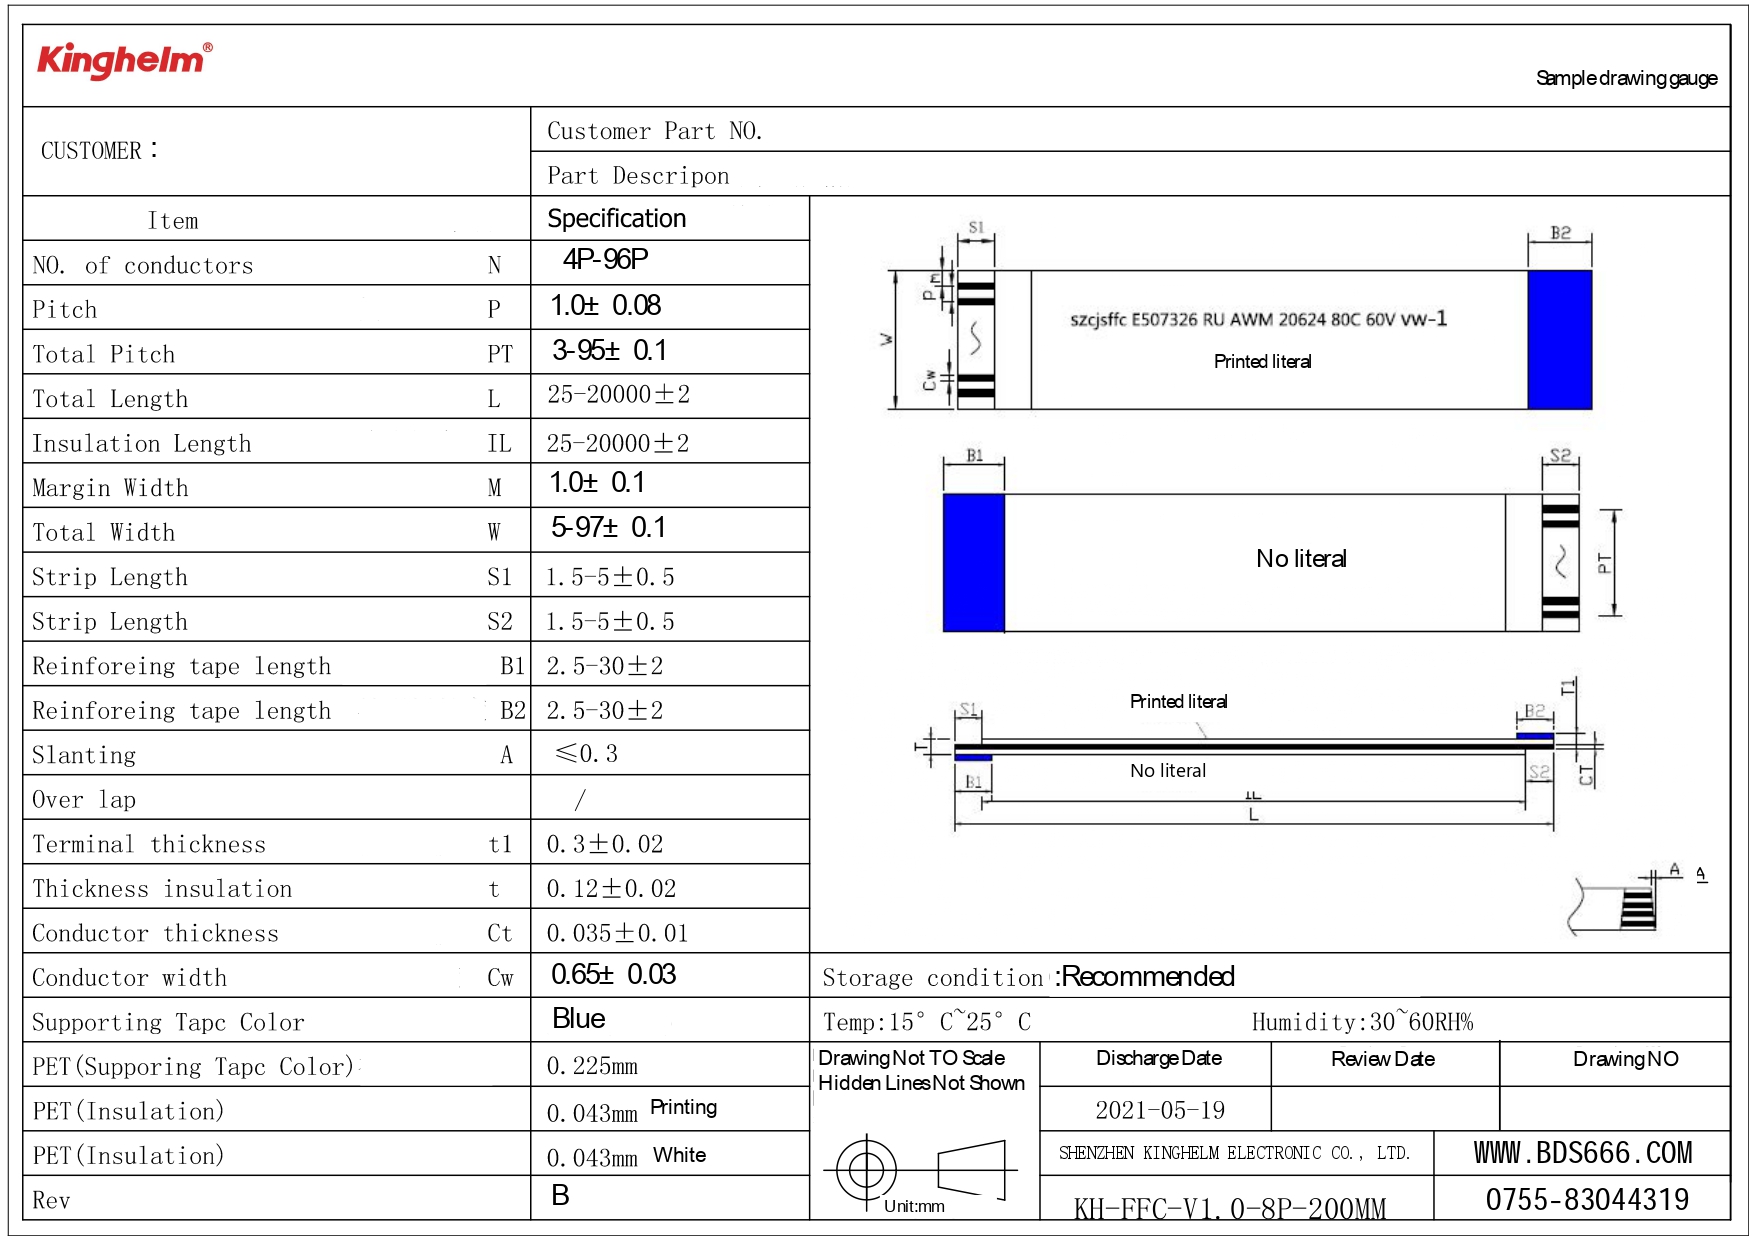
Task: Click the 'Drawing NO' header
Action: coord(1626,1059)
